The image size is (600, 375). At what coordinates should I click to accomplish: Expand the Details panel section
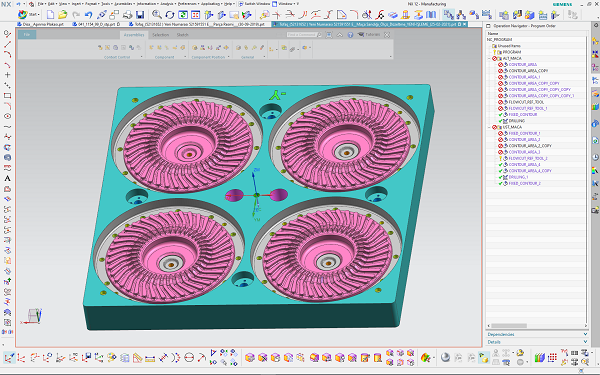click(537, 342)
